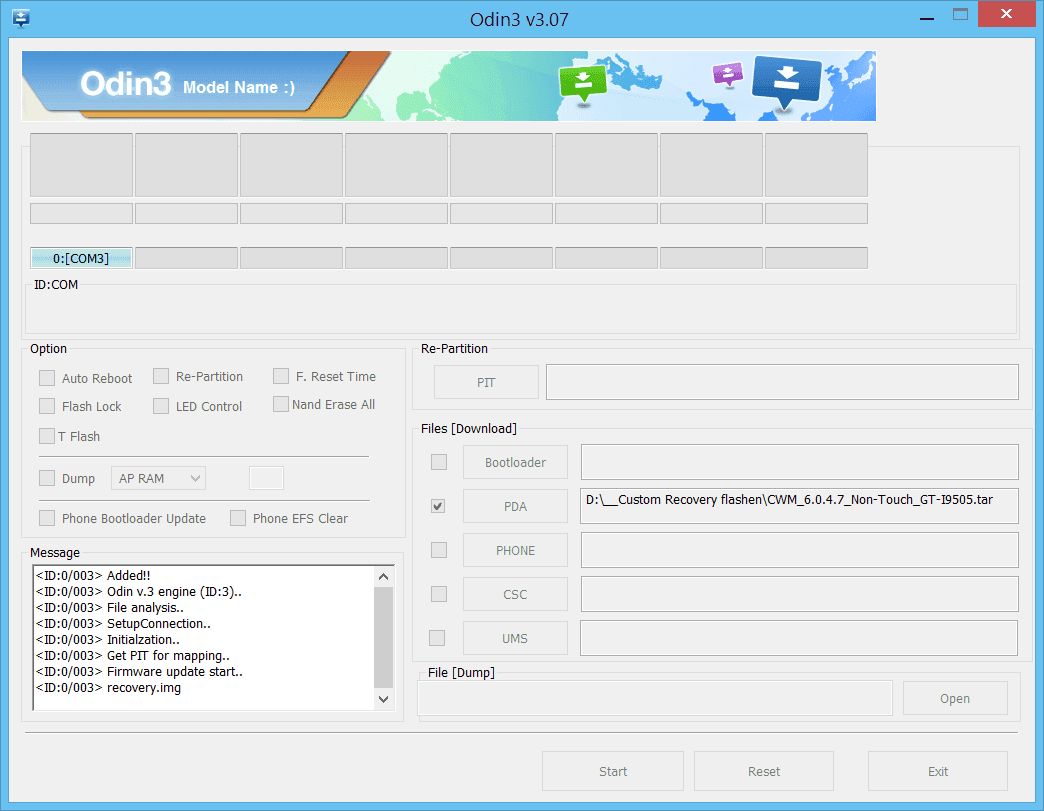The image size is (1044, 811).
Task: Click the purple transfer icon in banner
Action: click(x=728, y=75)
